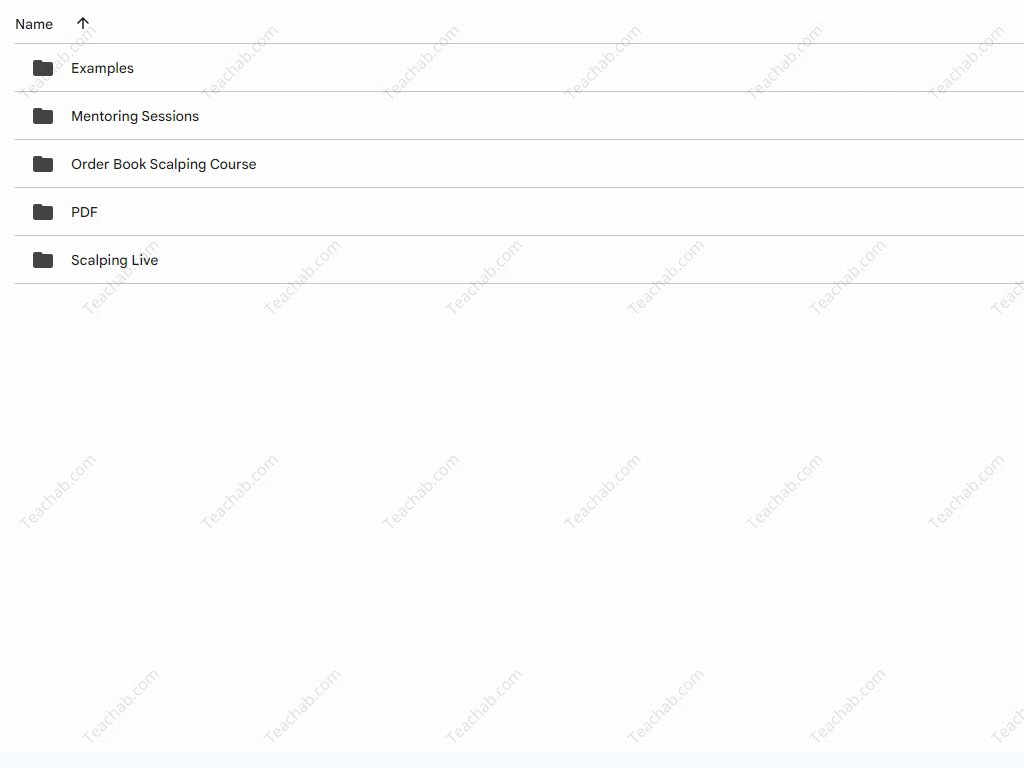Toggle sort direction with the up arrow
1024x768 pixels.
click(82, 24)
